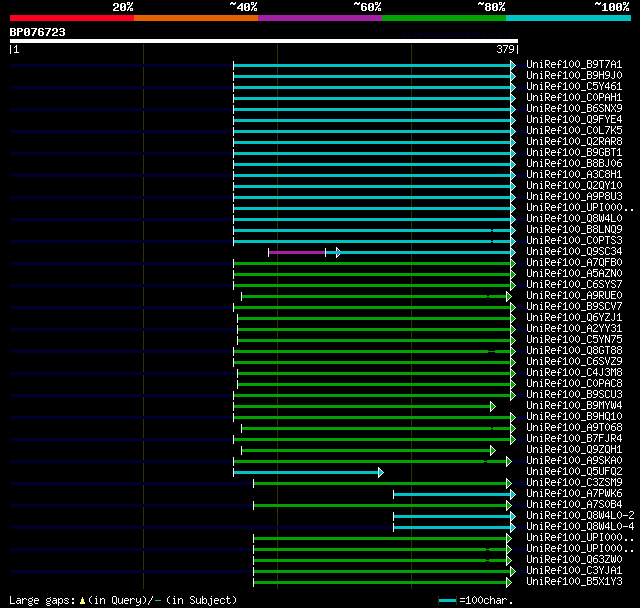Screen dimensions: 640x608
Task: Select UniRef100_B9SCU3 label
Action: pos(574,395)
